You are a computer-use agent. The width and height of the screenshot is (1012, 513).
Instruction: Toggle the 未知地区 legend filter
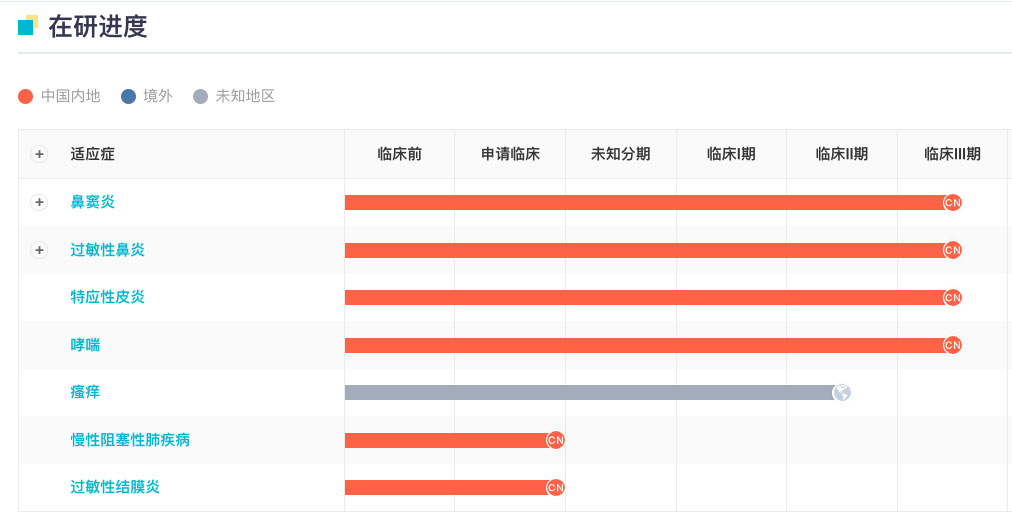pos(234,96)
